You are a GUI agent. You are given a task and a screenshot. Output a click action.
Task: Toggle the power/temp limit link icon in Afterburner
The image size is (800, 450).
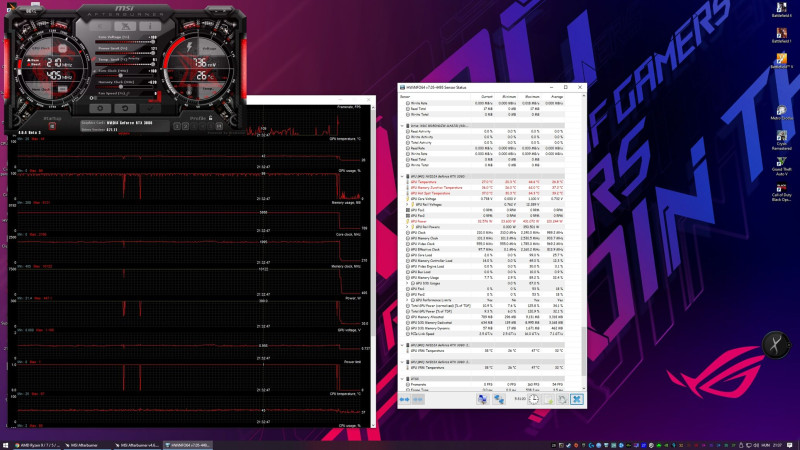[93, 59]
